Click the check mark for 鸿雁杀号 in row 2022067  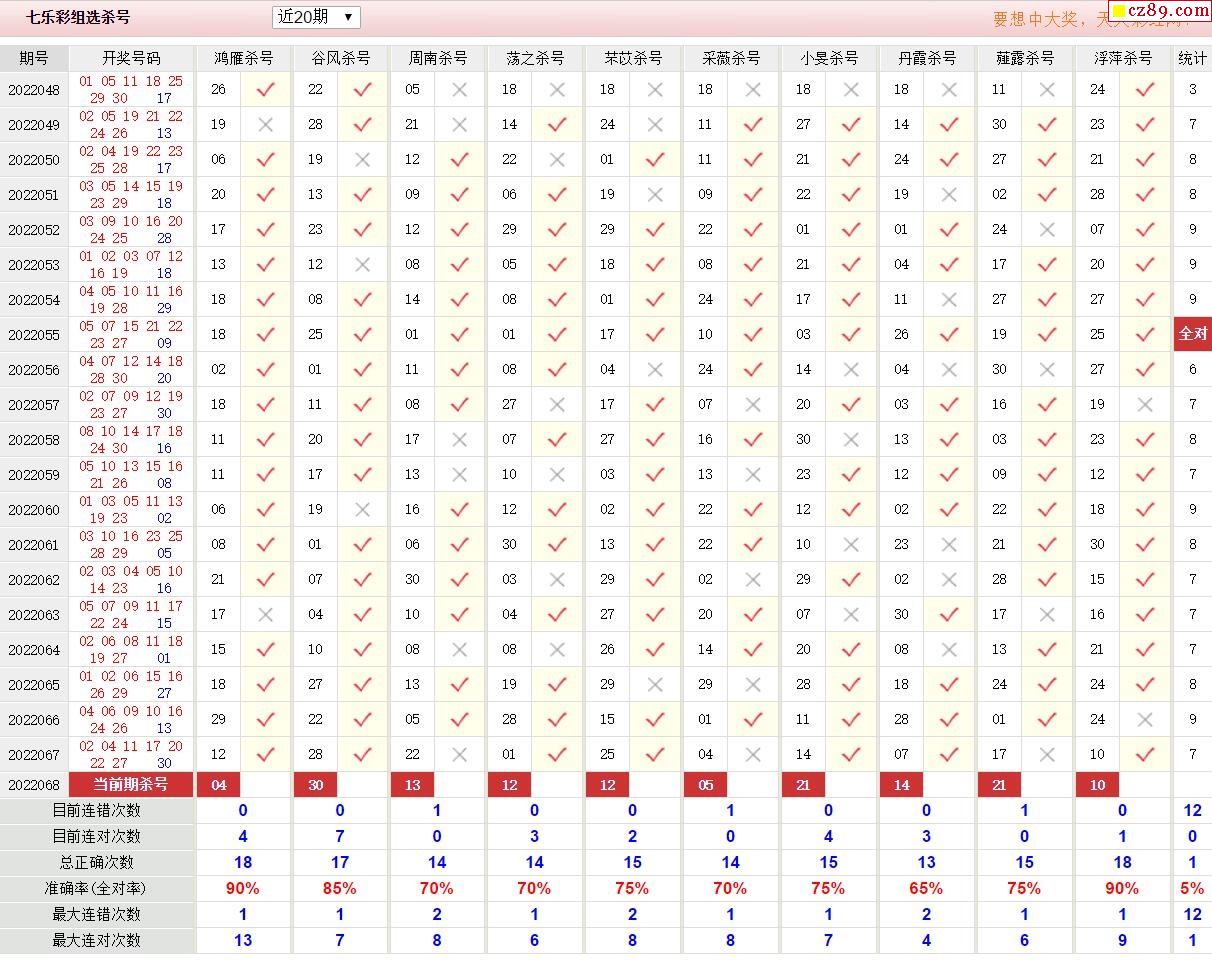coord(265,754)
